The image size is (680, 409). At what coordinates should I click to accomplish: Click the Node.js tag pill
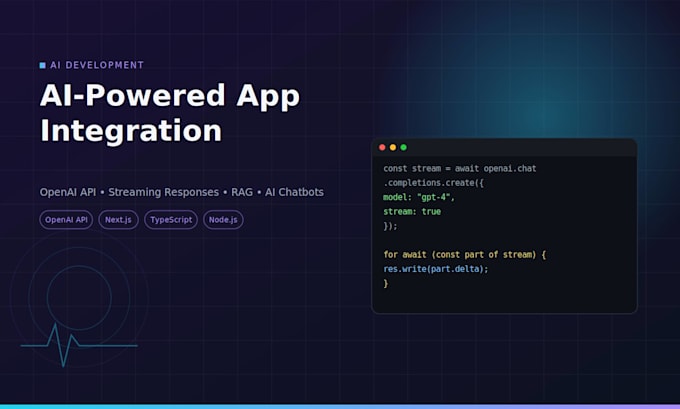click(x=223, y=220)
